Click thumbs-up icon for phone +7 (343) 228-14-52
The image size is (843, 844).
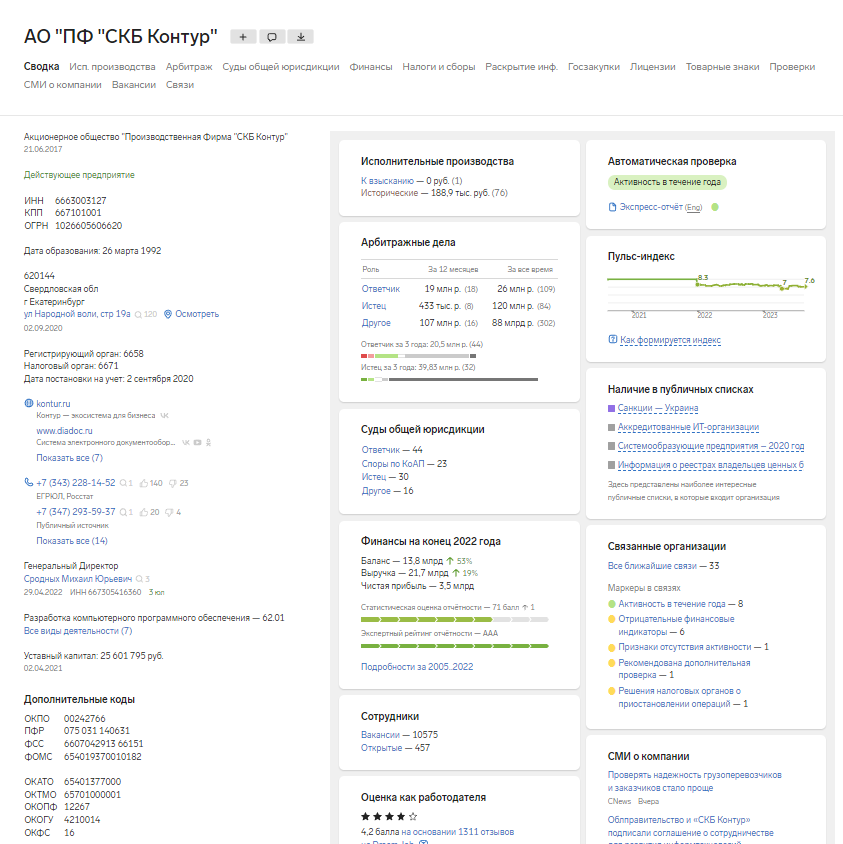coord(144,483)
